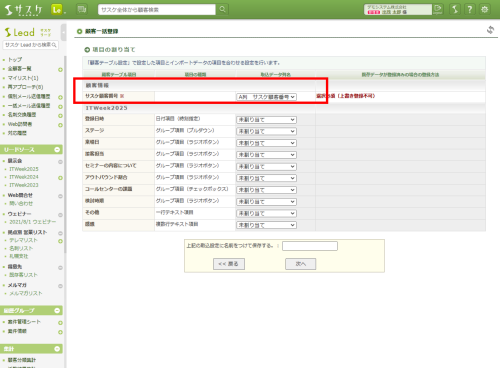500x368 pixels.
Task: Open the green Le. product switcher icon
Action: 57,9
